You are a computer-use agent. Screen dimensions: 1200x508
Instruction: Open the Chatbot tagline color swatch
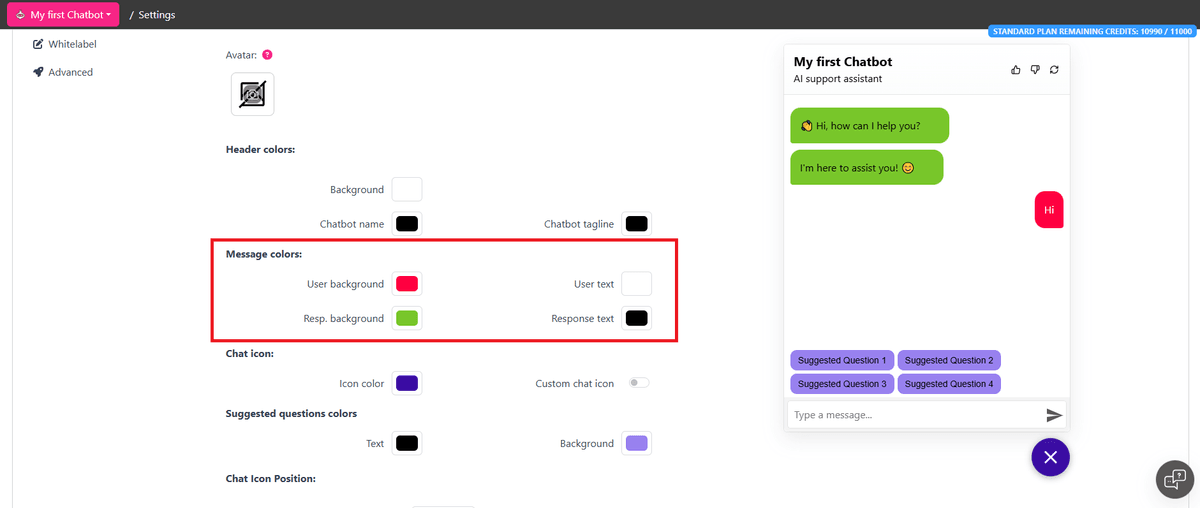[x=636, y=224]
